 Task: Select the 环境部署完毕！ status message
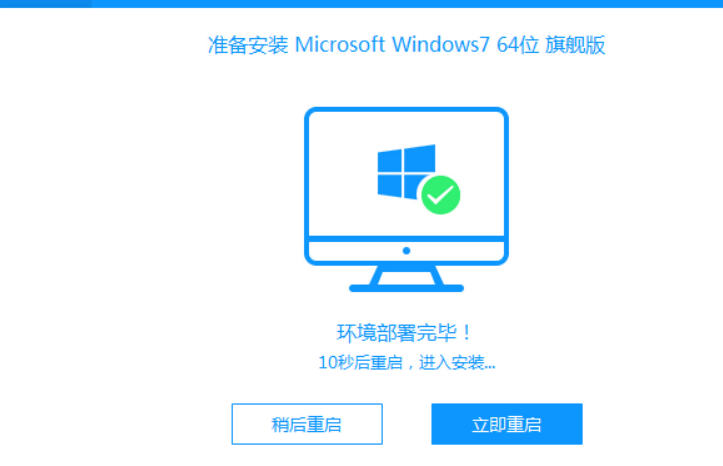coord(404,333)
